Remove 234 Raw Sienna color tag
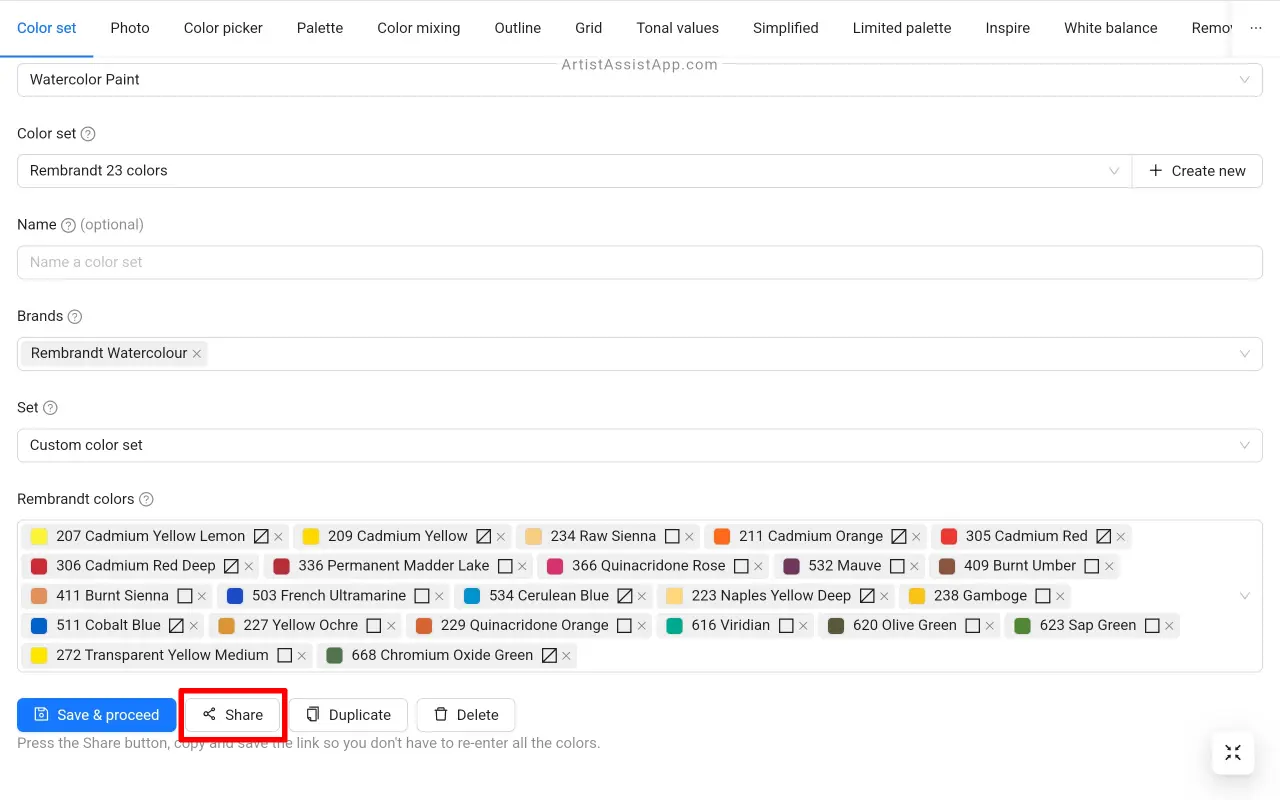The width and height of the screenshot is (1280, 800). tap(689, 537)
